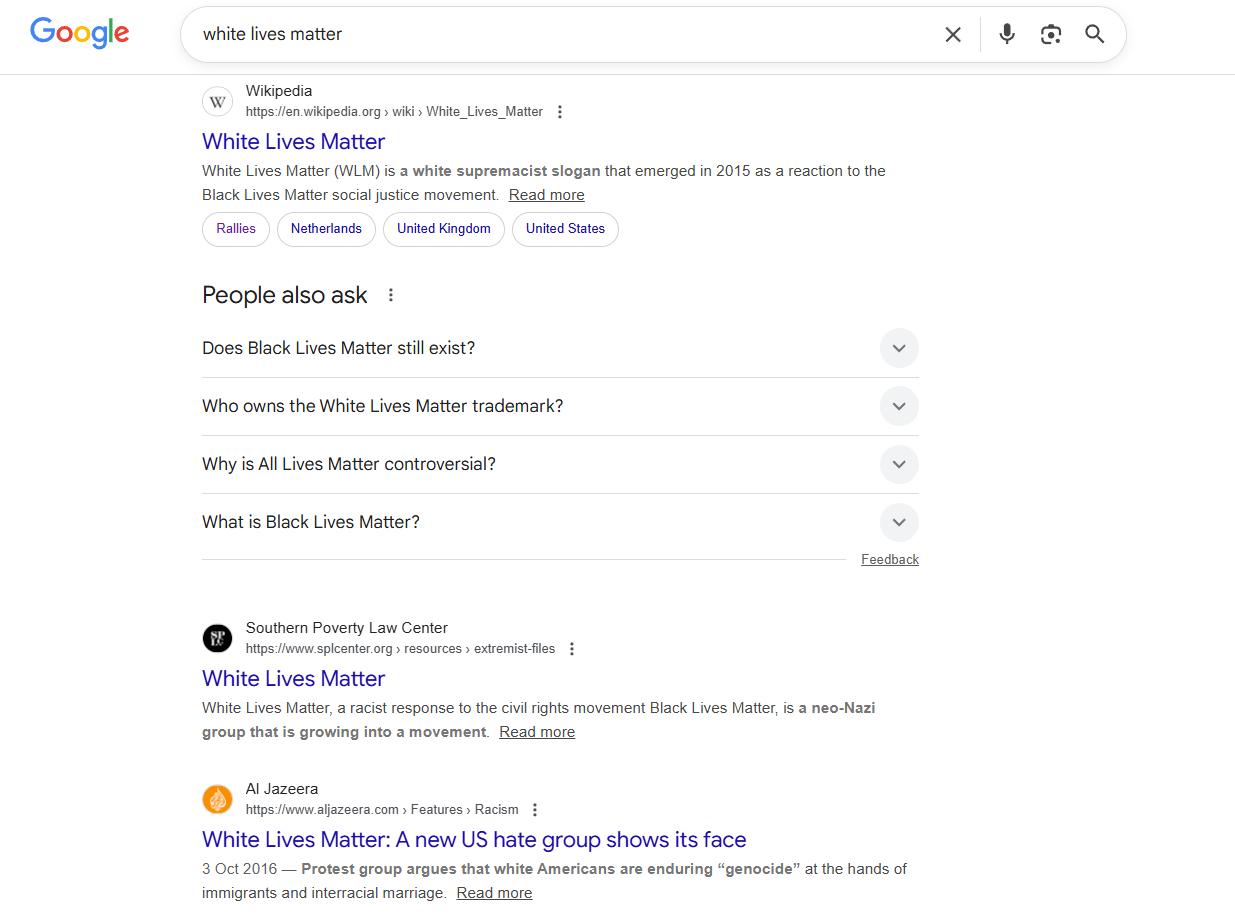This screenshot has height=923, width=1235.
Task: Expand 'What is Black Lives Matter?' chevron
Action: pyautogui.click(x=899, y=522)
